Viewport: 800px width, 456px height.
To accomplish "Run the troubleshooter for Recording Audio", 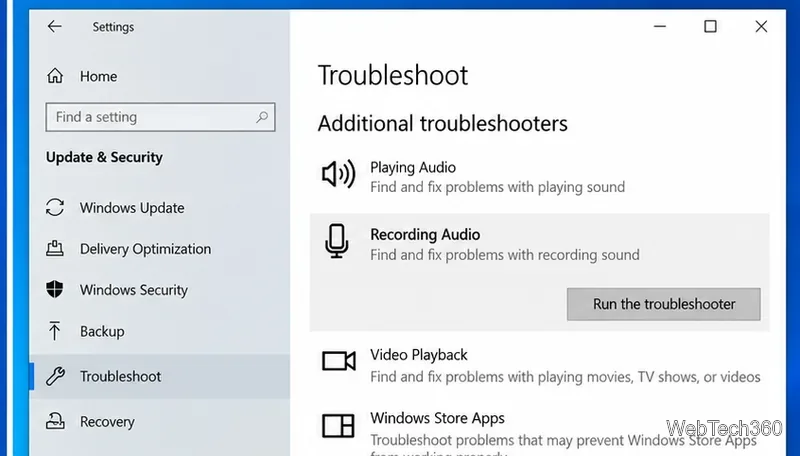I will tap(663, 304).
